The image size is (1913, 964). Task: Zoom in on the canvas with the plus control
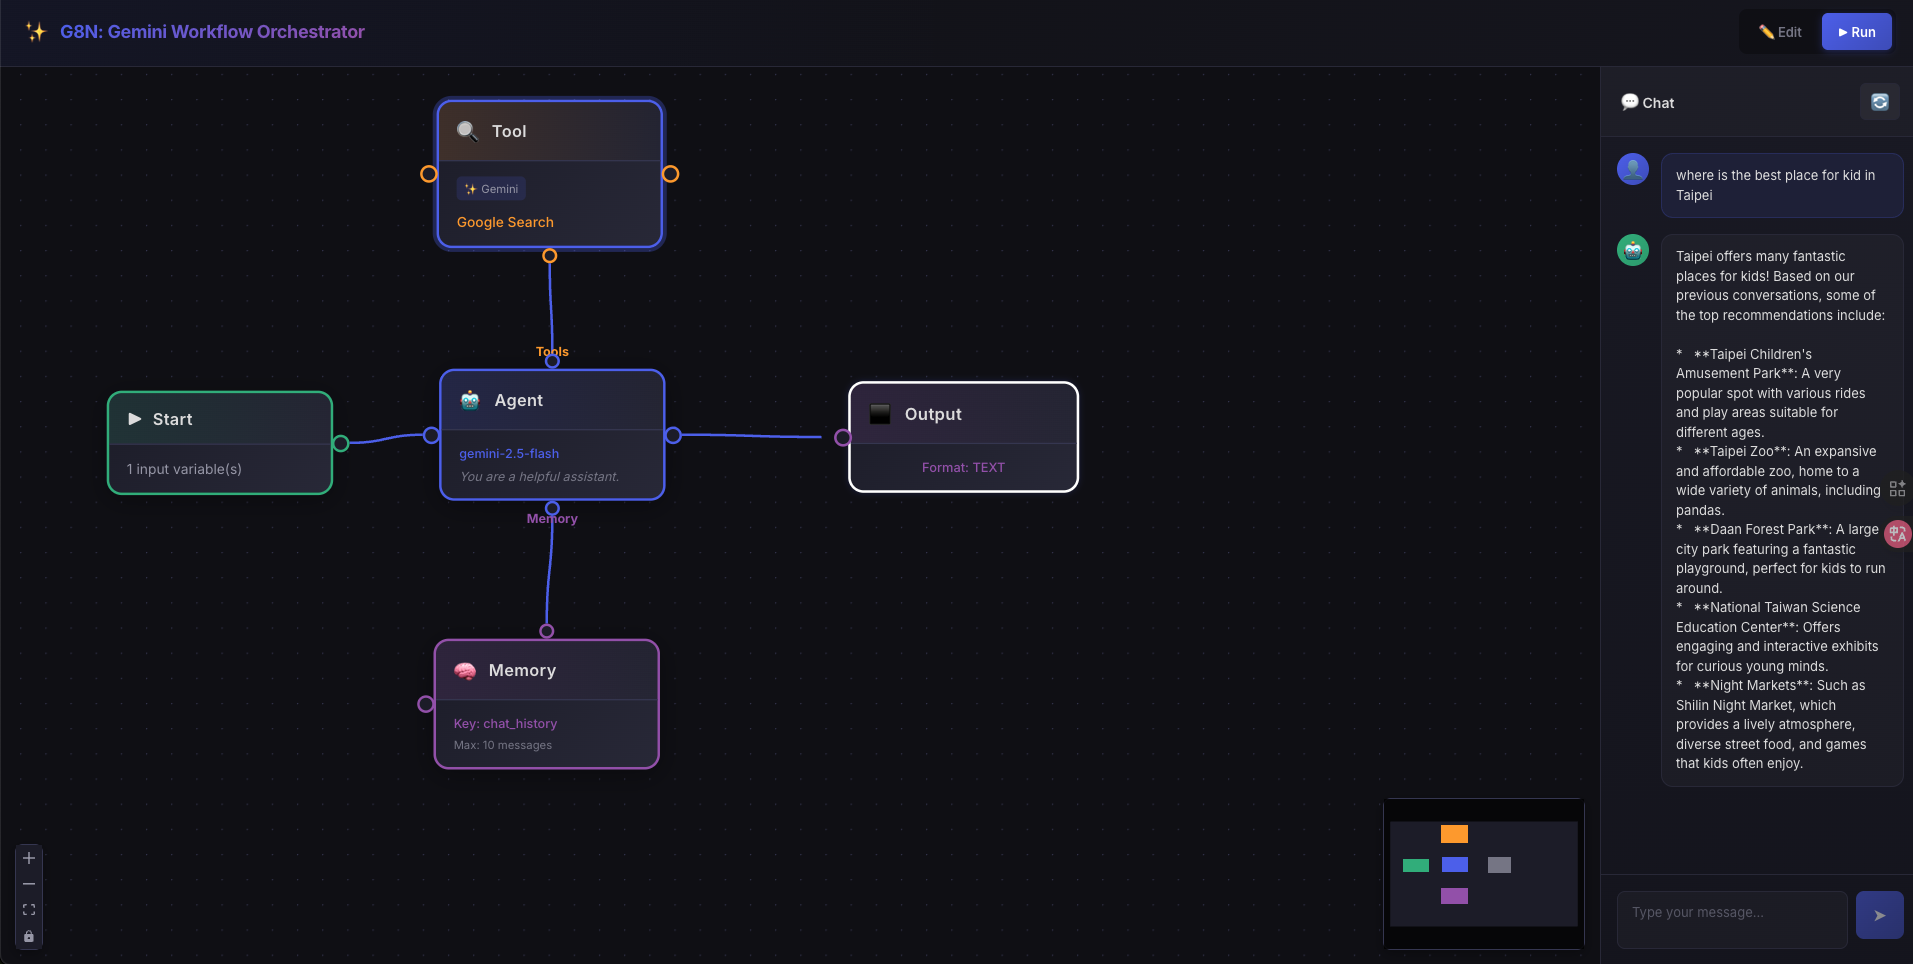tap(29, 858)
